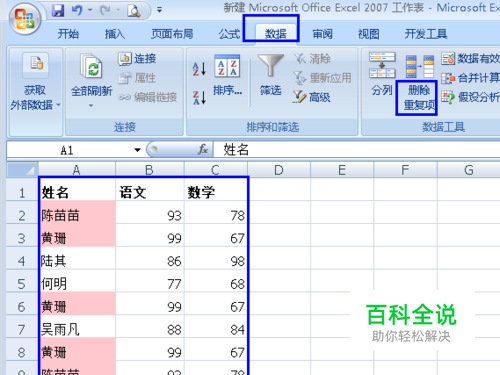
Task: Open the 视图 ribbon tab
Action: [x=369, y=34]
